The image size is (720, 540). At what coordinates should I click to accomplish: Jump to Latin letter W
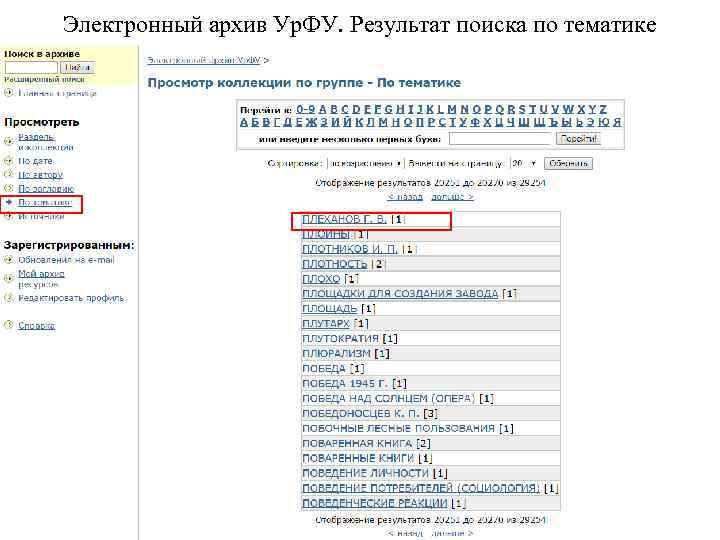pyautogui.click(x=568, y=109)
